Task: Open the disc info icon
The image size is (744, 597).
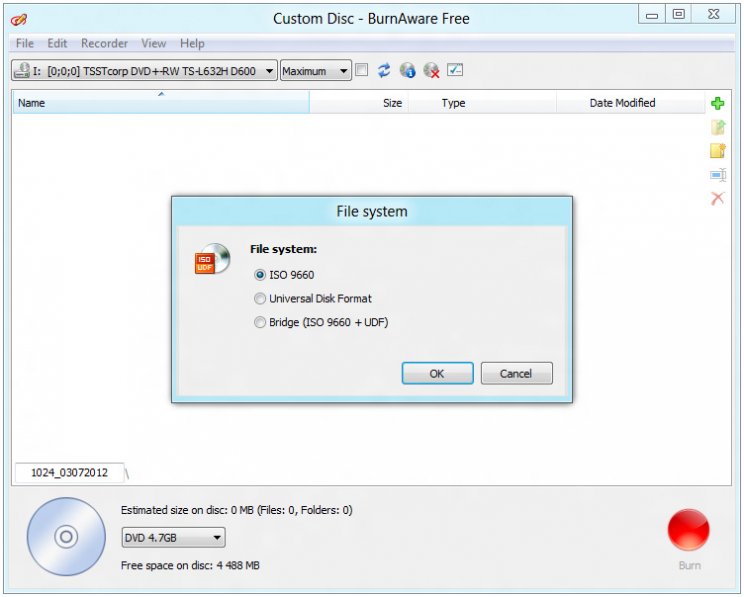Action: tap(407, 70)
